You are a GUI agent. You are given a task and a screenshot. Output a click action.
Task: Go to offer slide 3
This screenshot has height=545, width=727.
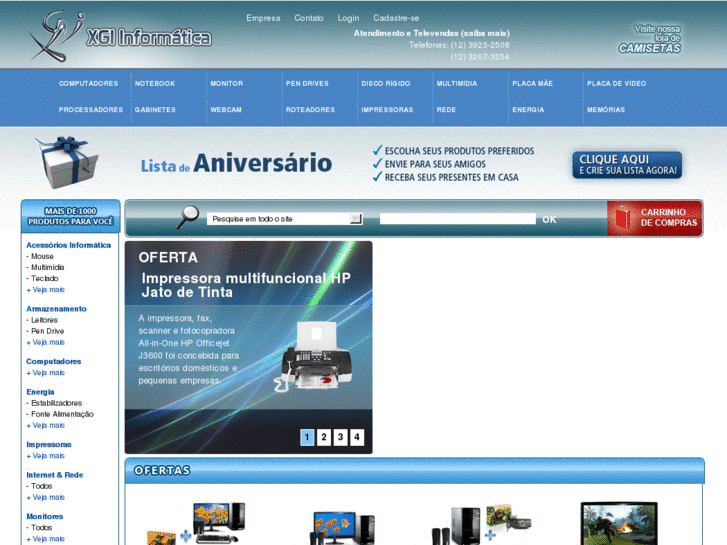tap(340, 437)
